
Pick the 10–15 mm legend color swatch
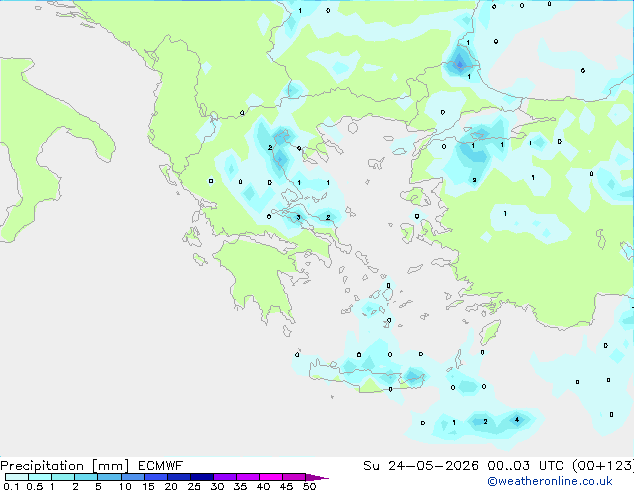coord(132,477)
